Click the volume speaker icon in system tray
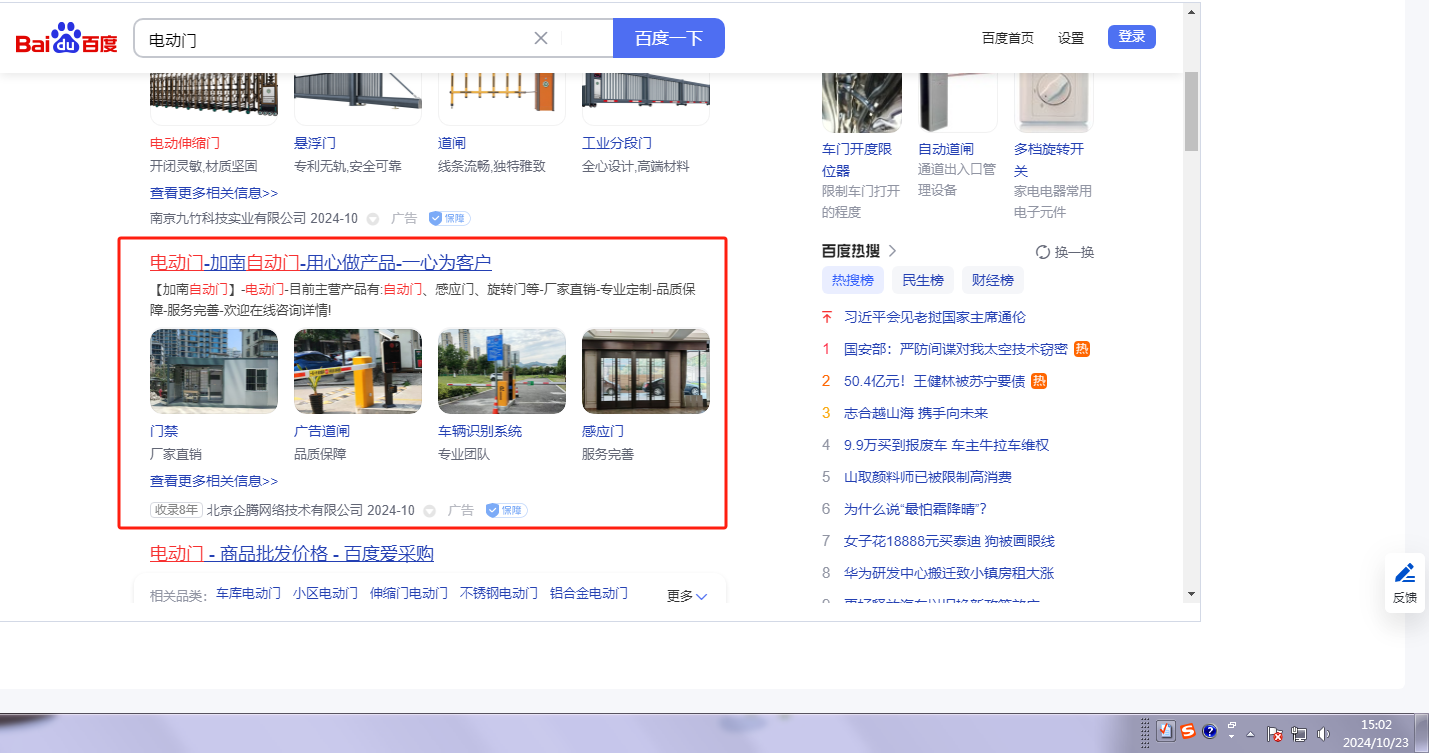The width and height of the screenshot is (1429, 753). pyautogui.click(x=1324, y=733)
